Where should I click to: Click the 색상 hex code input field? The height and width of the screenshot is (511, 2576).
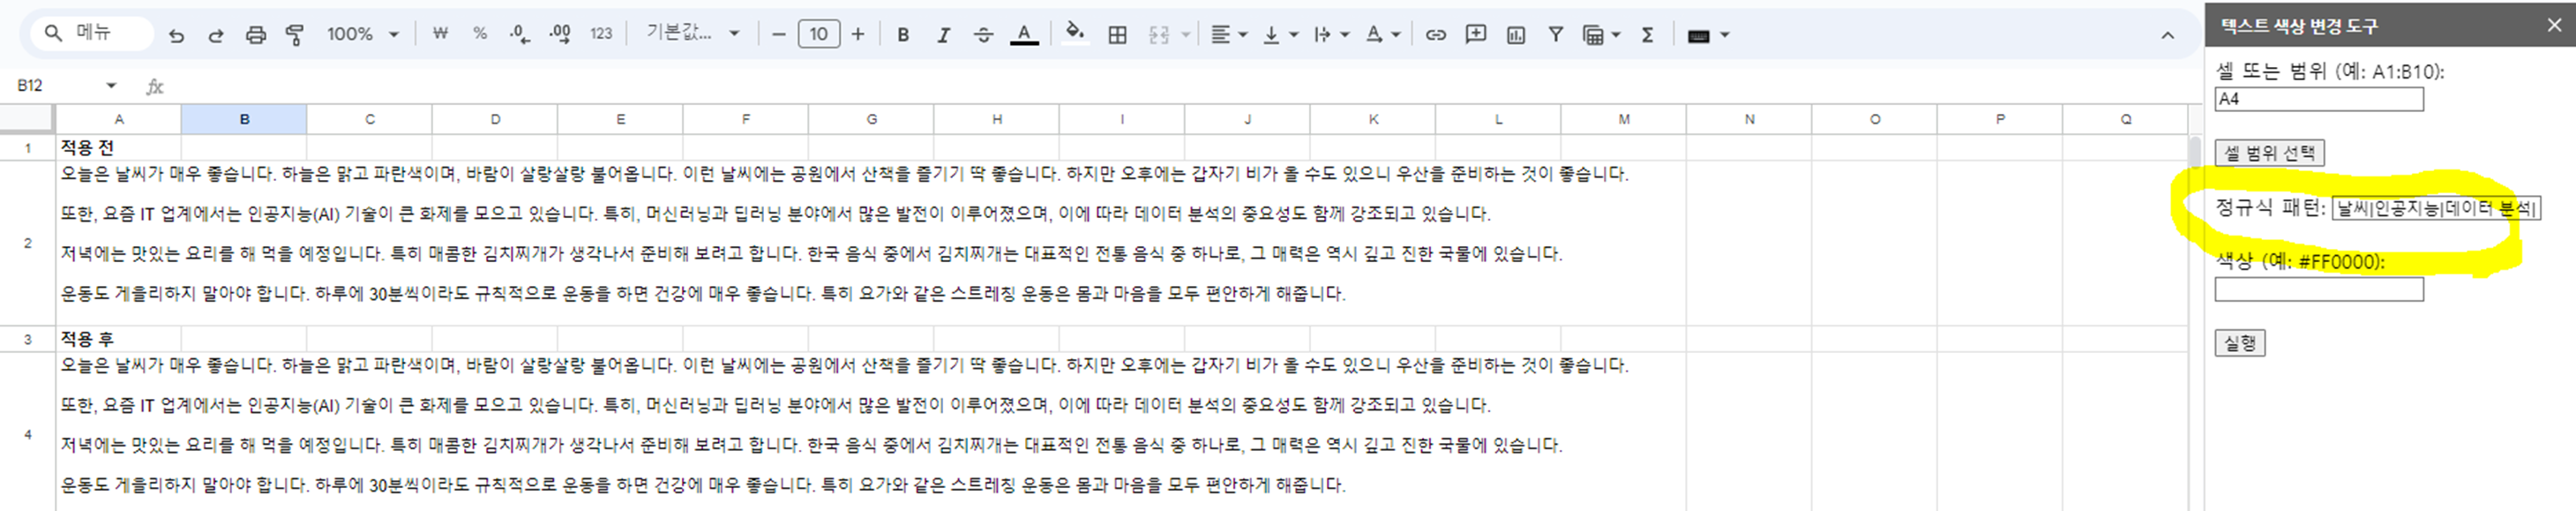click(2318, 290)
